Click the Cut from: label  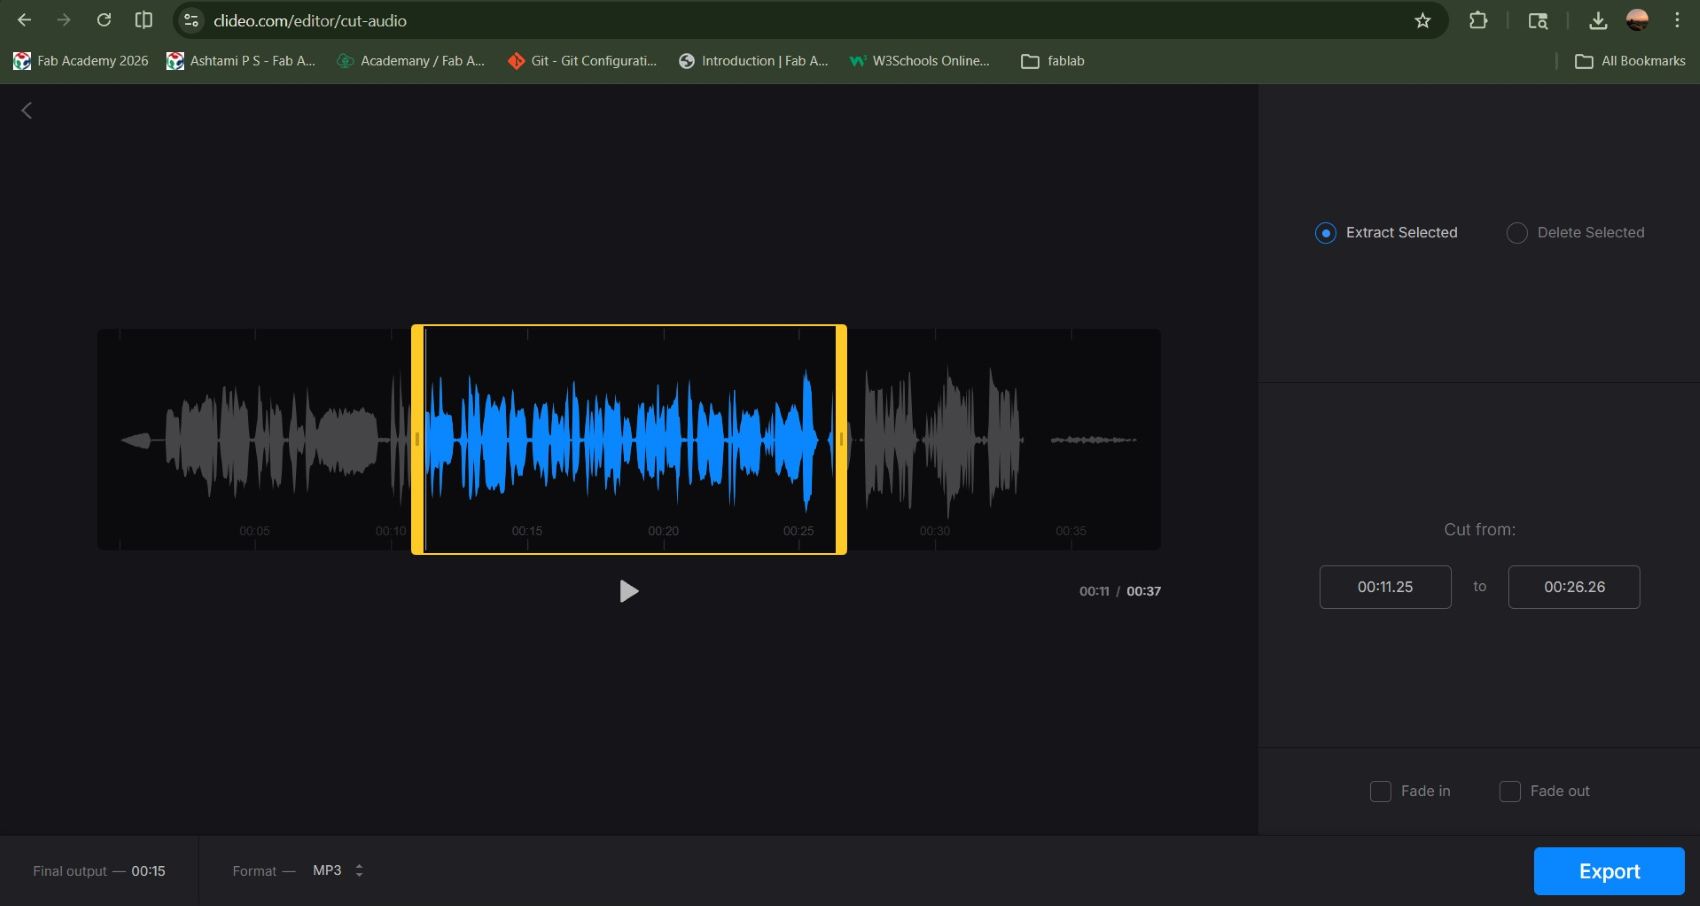point(1480,530)
